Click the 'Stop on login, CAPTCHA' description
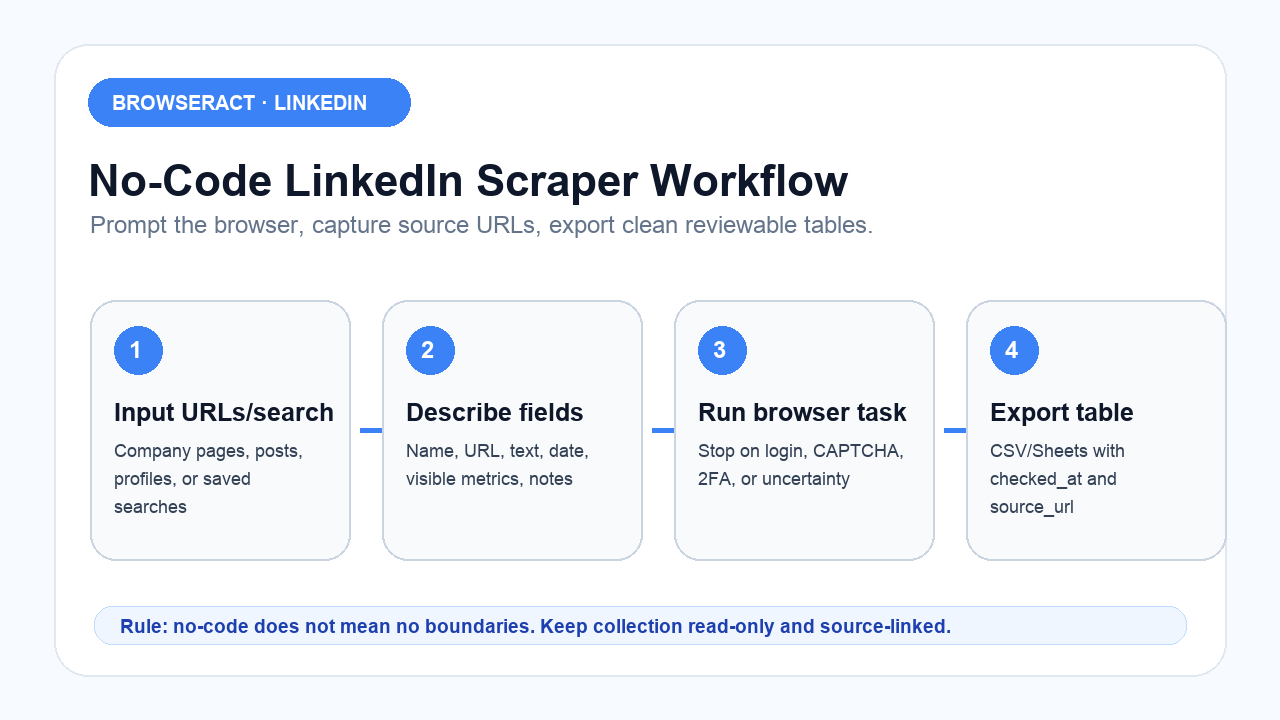 (800, 465)
